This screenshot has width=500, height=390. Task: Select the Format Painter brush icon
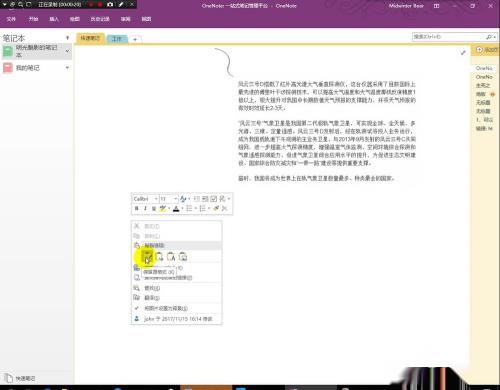pos(216,208)
